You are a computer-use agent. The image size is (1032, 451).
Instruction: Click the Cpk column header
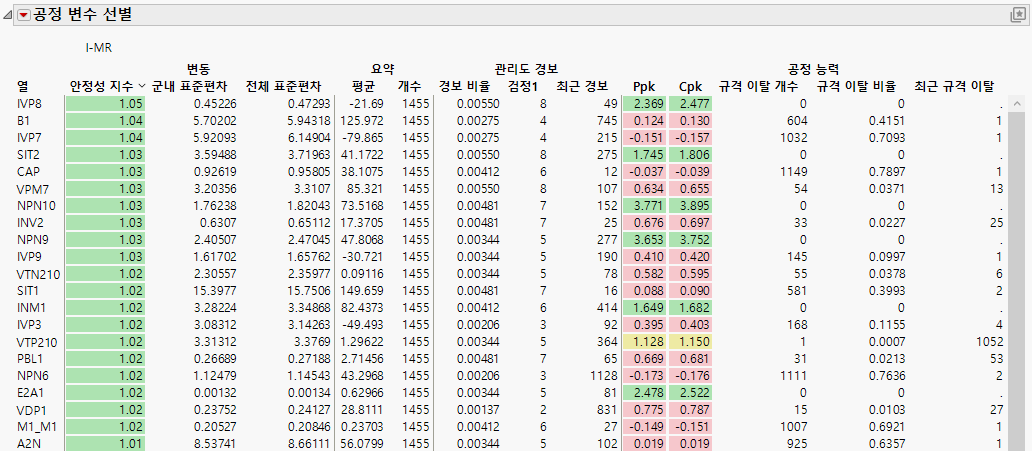(691, 86)
